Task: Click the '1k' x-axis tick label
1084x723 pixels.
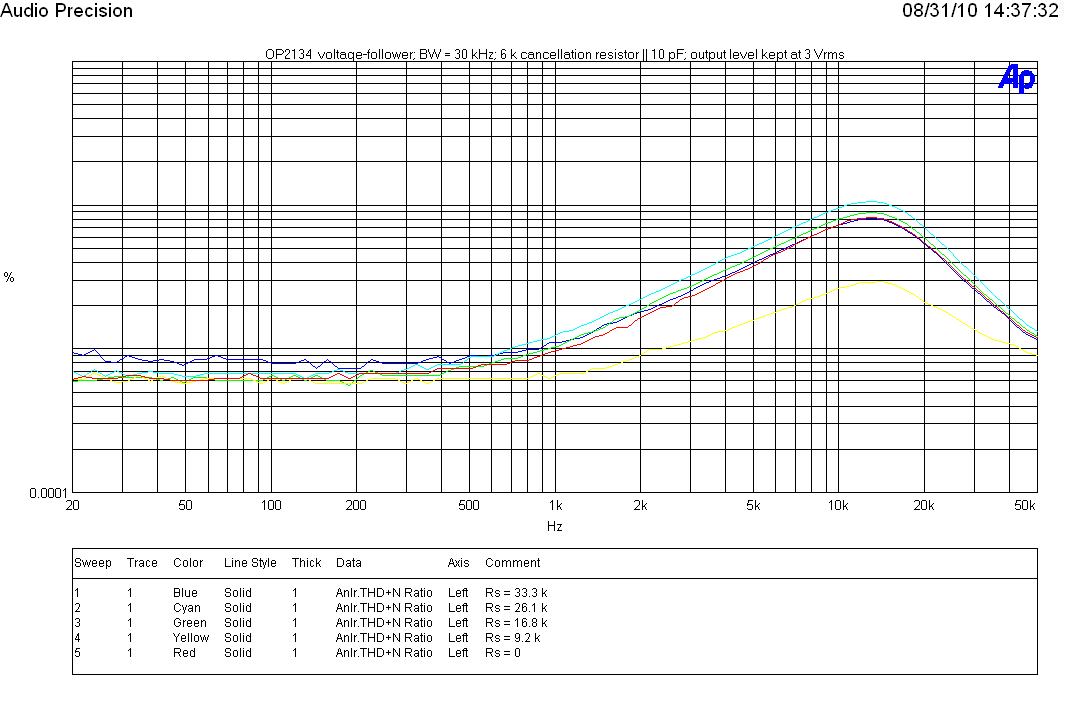Action: coord(555,505)
